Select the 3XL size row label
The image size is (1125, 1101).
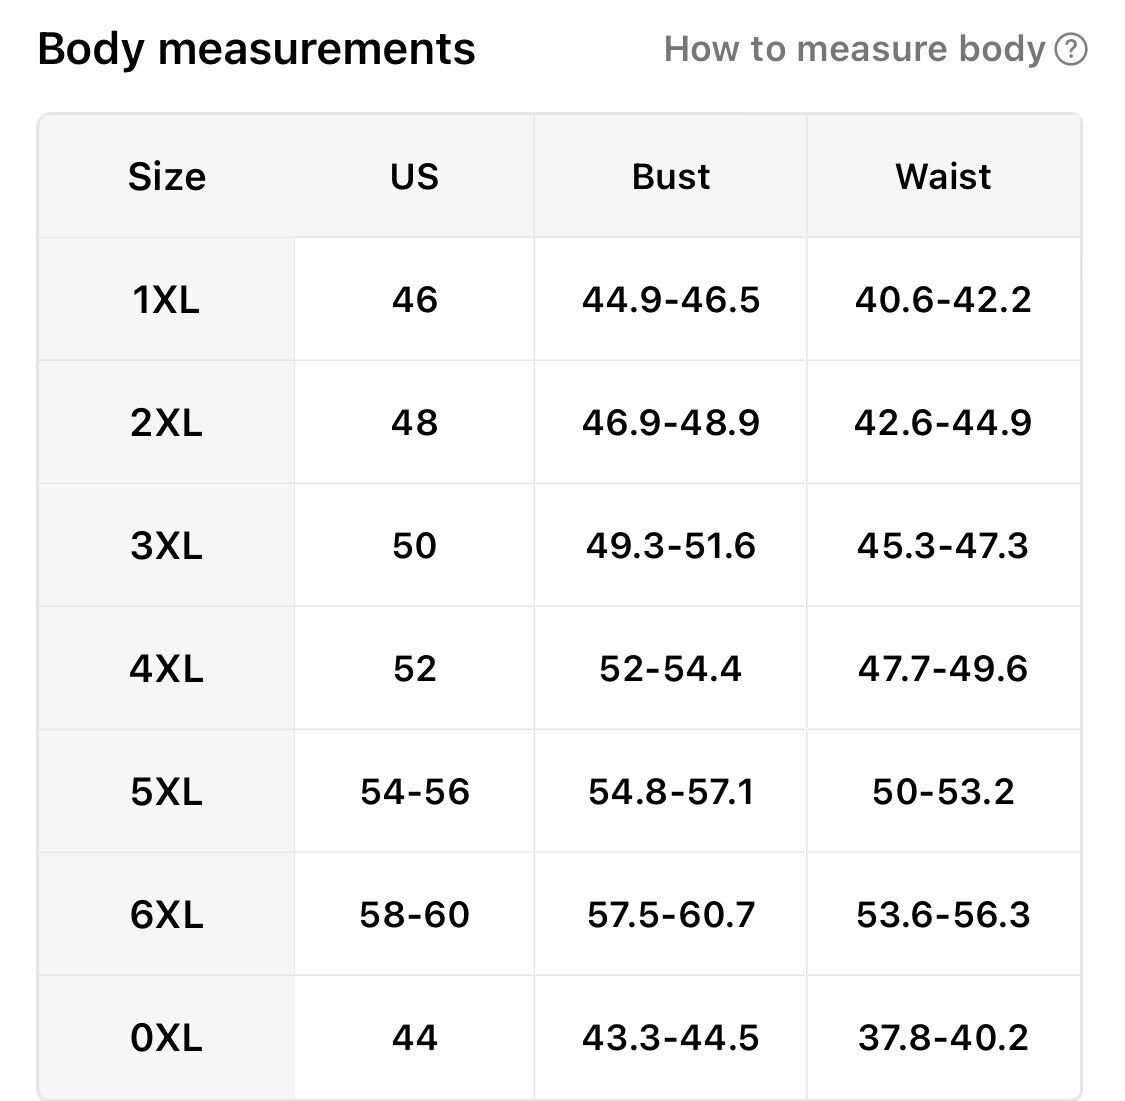click(x=166, y=546)
